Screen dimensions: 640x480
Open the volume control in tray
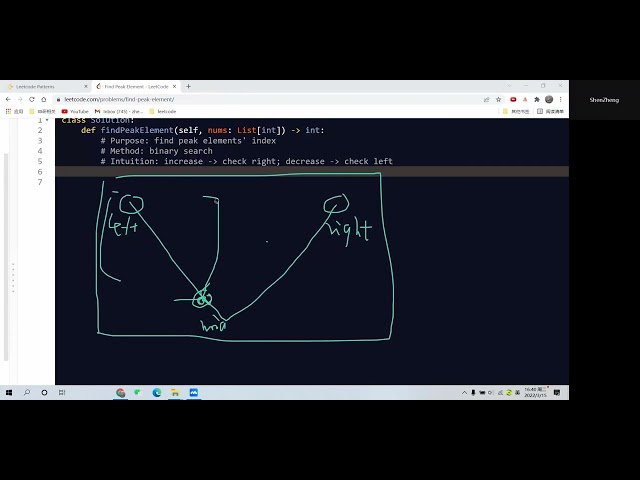[x=491, y=393]
